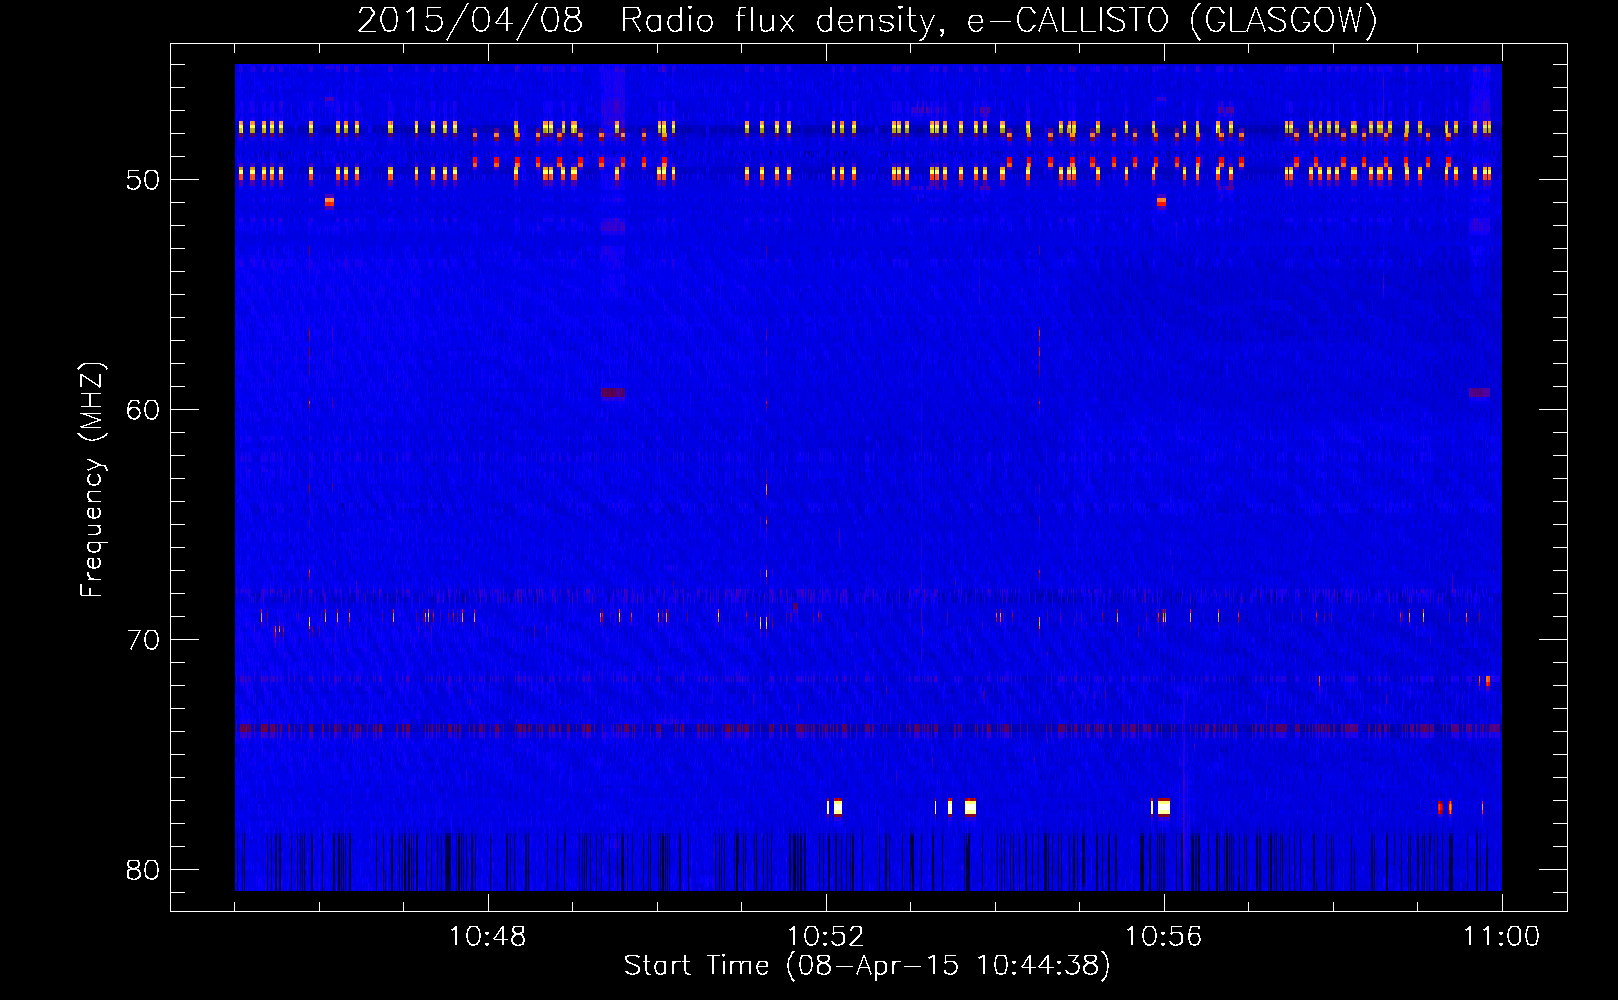Viewport: 1618px width, 1000px height.
Task: Click the 50 MHz frequency tick label
Action: 143,180
